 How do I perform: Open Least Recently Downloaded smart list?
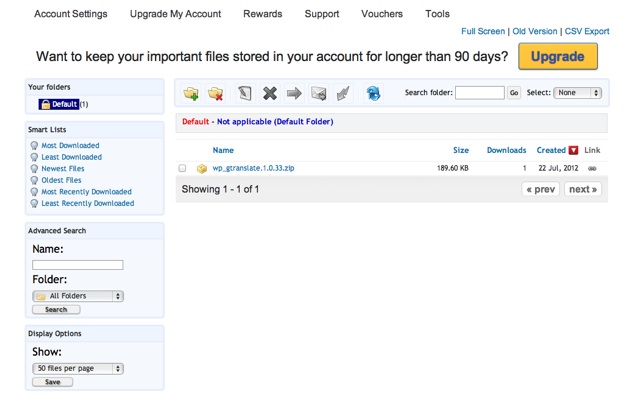88,203
